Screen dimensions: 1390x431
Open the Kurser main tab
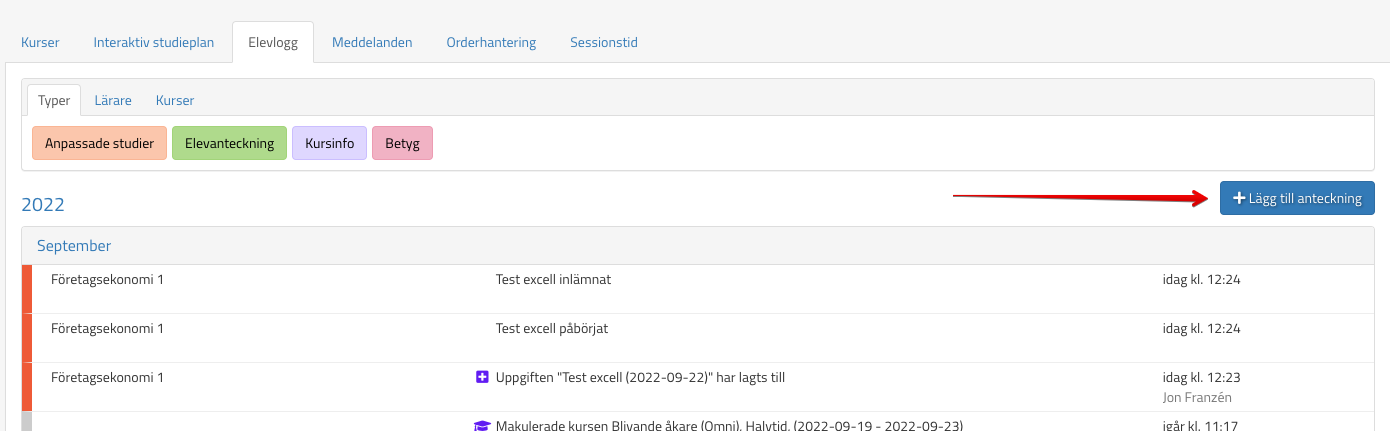[40, 43]
